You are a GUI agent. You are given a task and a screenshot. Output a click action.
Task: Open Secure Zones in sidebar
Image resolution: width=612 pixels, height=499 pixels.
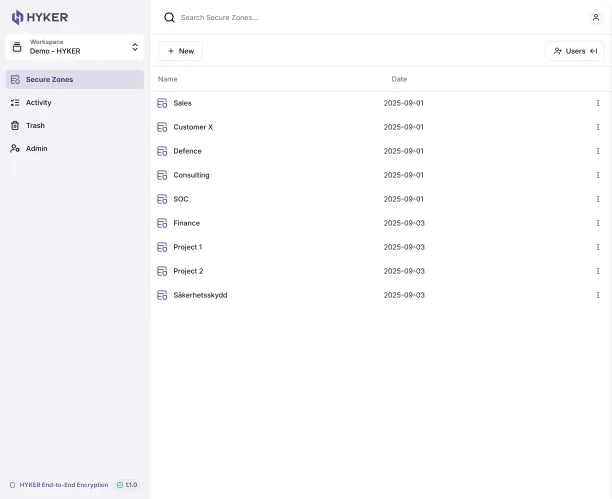[75, 80]
